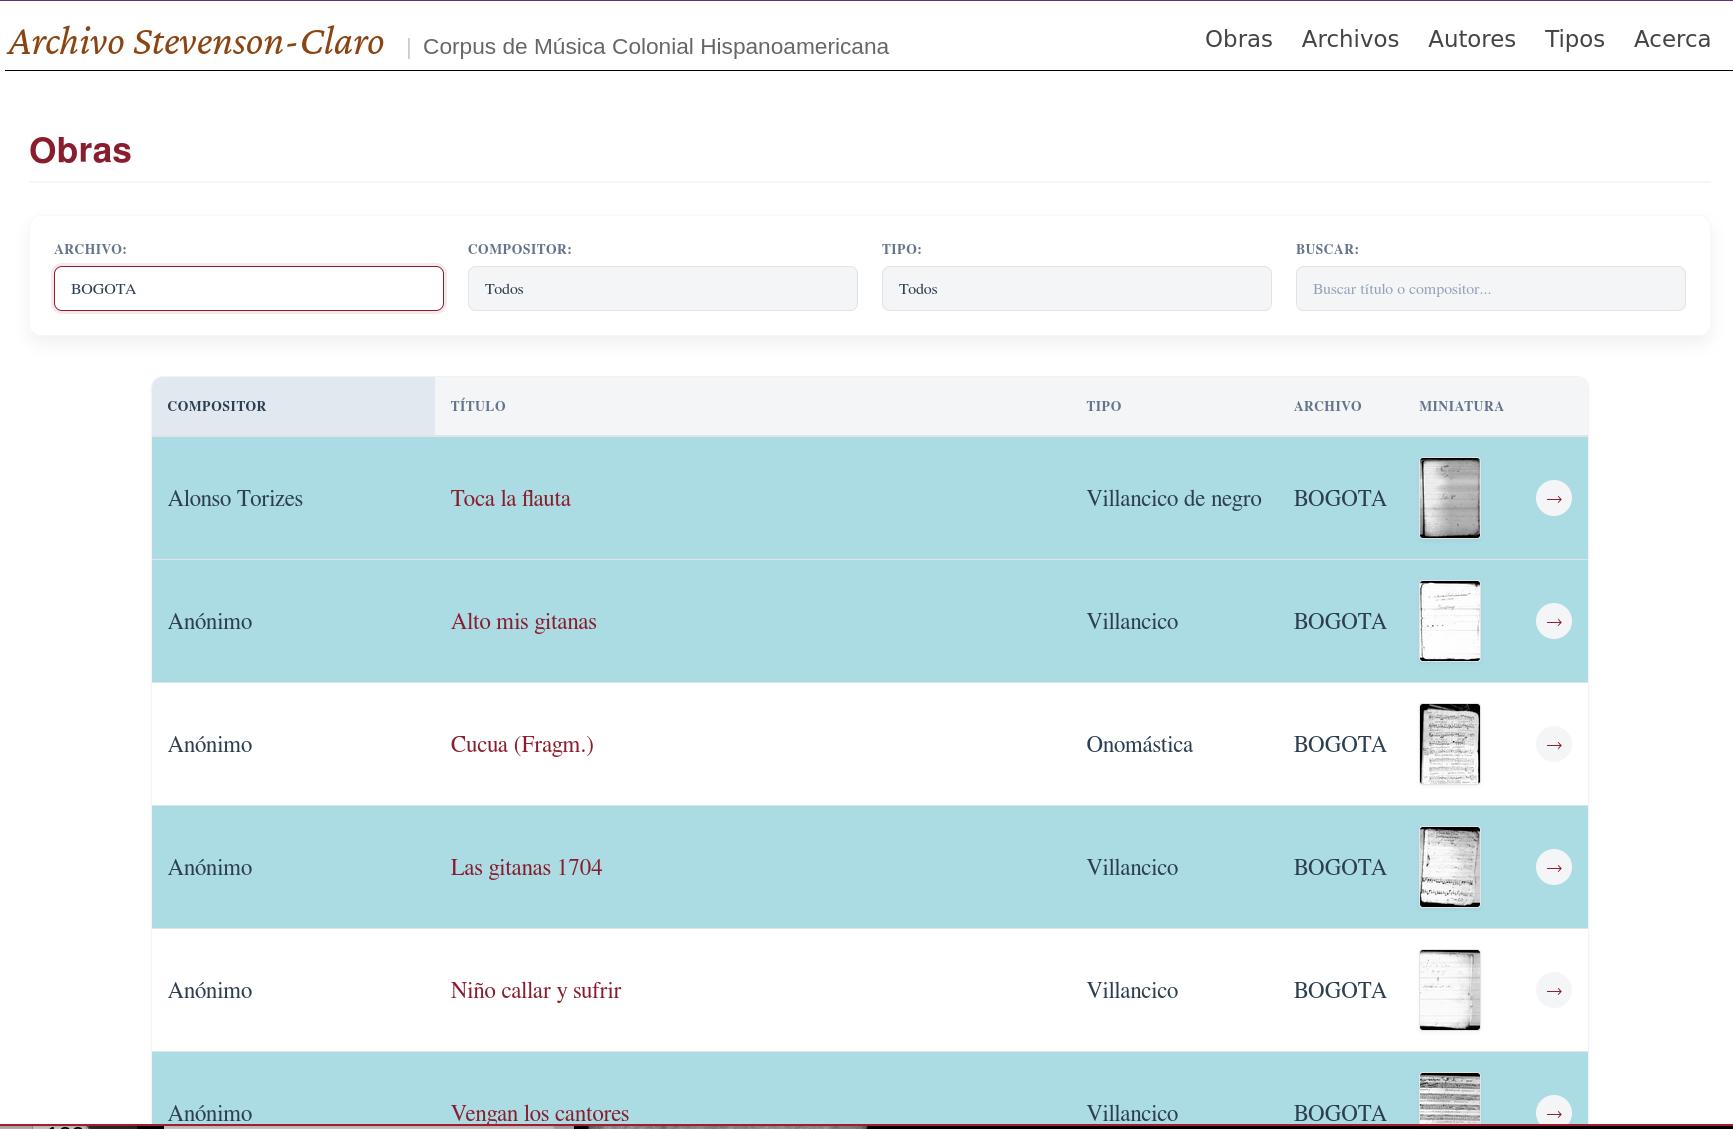Image resolution: width=1733 pixels, height=1129 pixels.
Task: Click arrow icon for Niño callar y sufrir row
Action: pyautogui.click(x=1553, y=990)
